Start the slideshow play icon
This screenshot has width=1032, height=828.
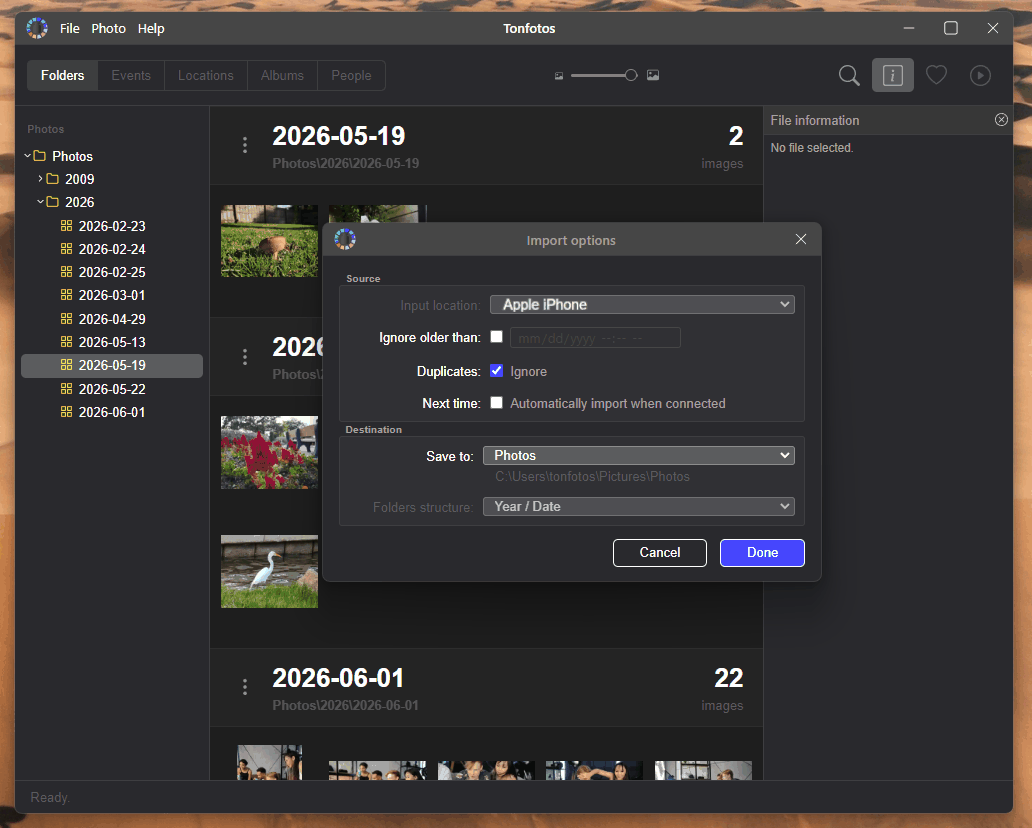(x=980, y=75)
